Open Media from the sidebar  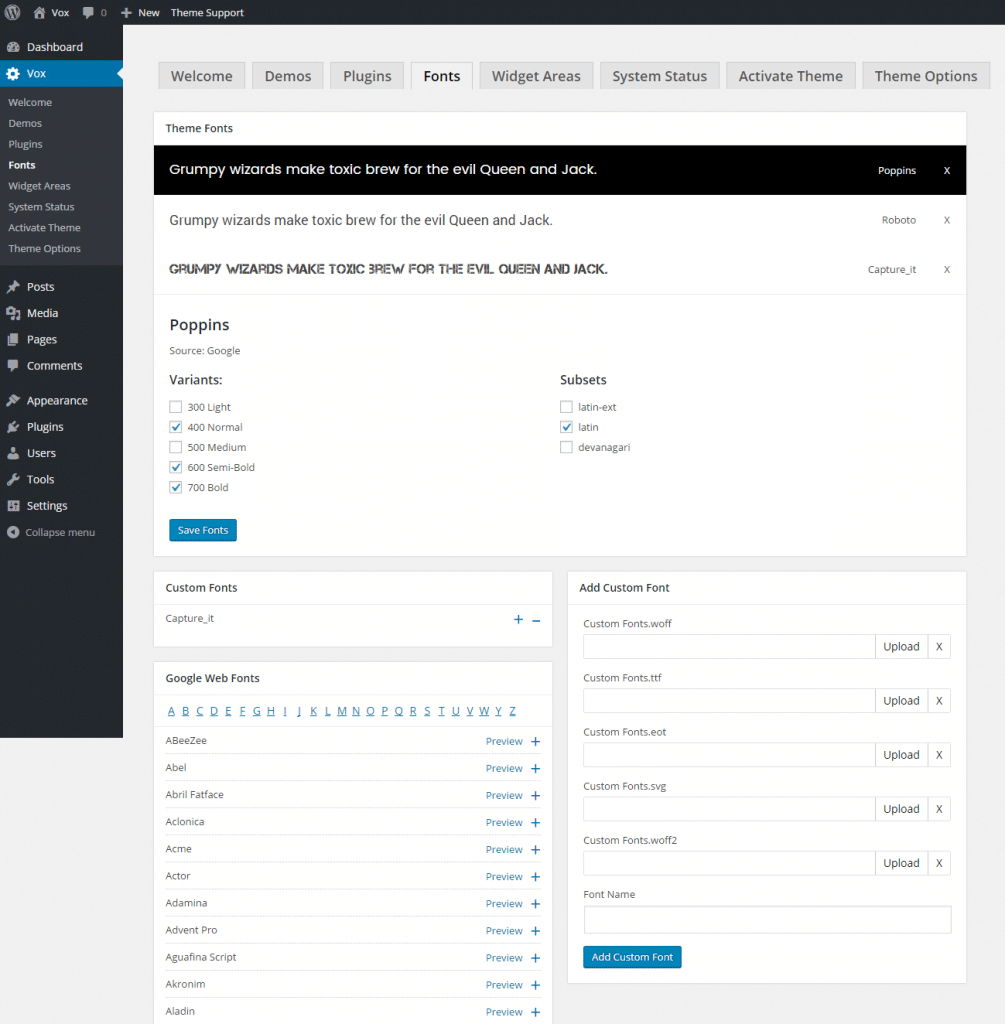coord(42,313)
